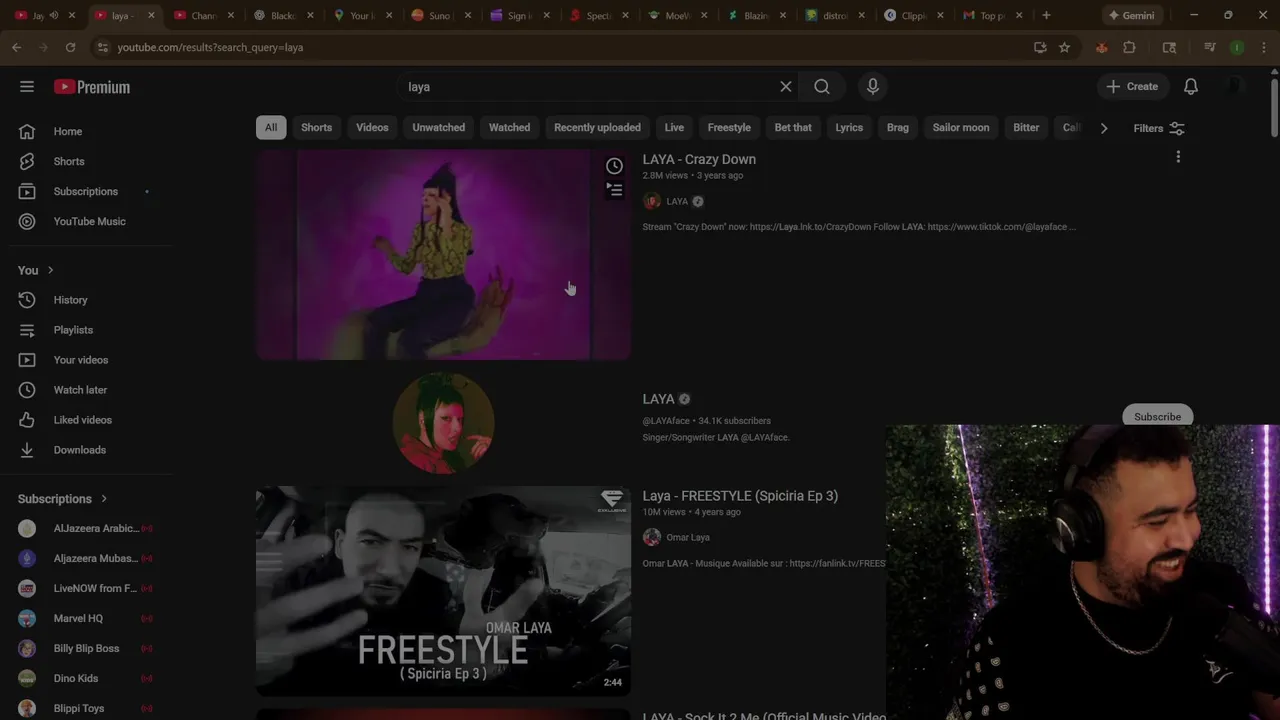The height and width of the screenshot is (720, 1280).
Task: Expand the Subscriptions section heading
Action: click(x=62, y=498)
